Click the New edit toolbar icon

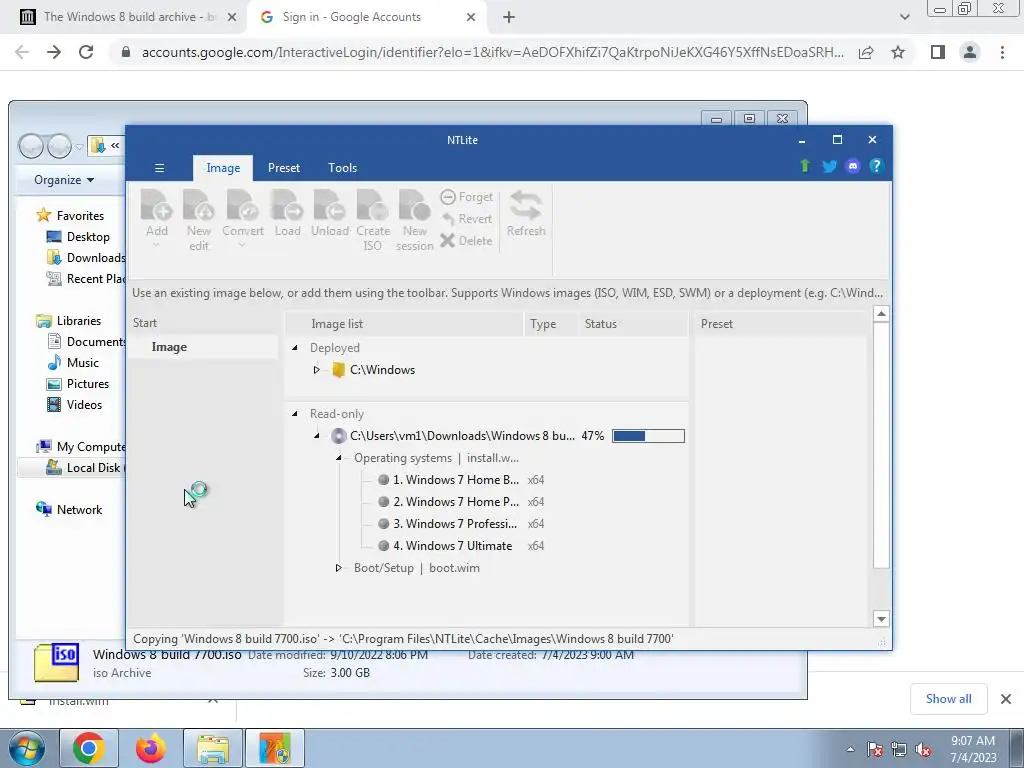pos(199,220)
